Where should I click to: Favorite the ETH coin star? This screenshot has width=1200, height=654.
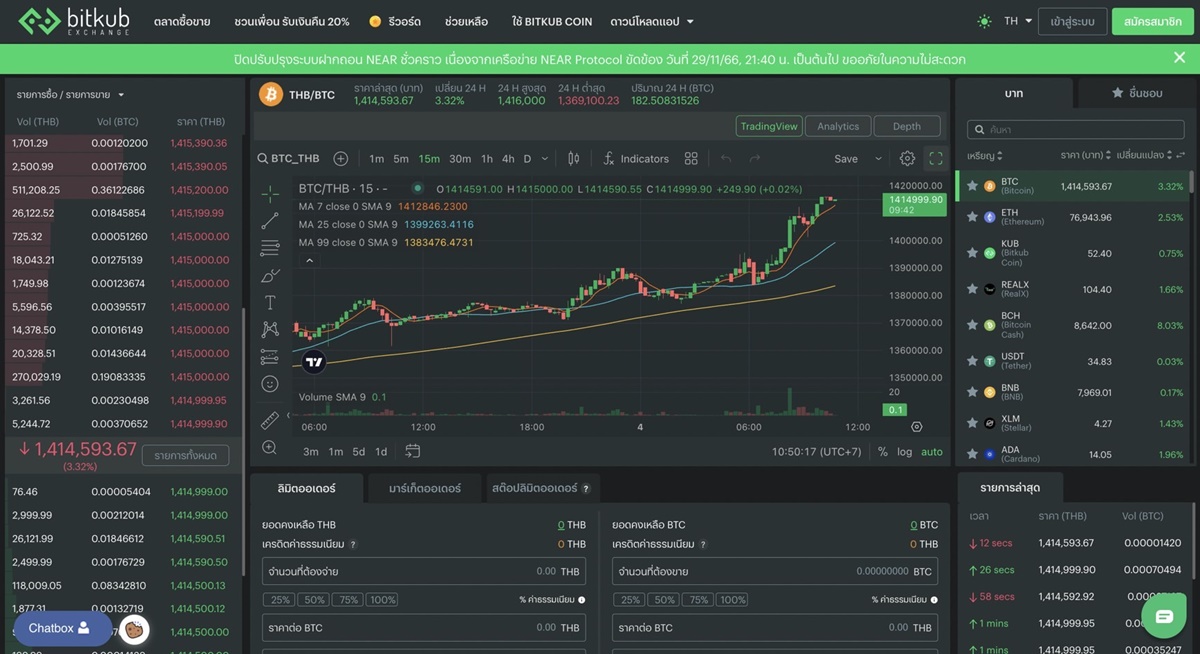972,217
